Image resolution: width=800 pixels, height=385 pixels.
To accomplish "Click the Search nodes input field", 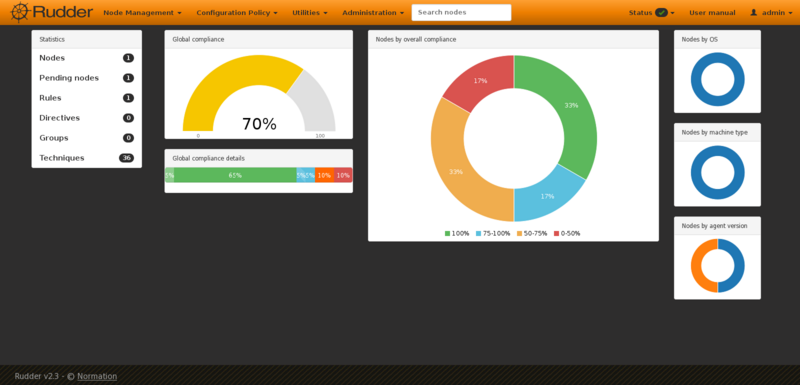I will (x=461, y=12).
